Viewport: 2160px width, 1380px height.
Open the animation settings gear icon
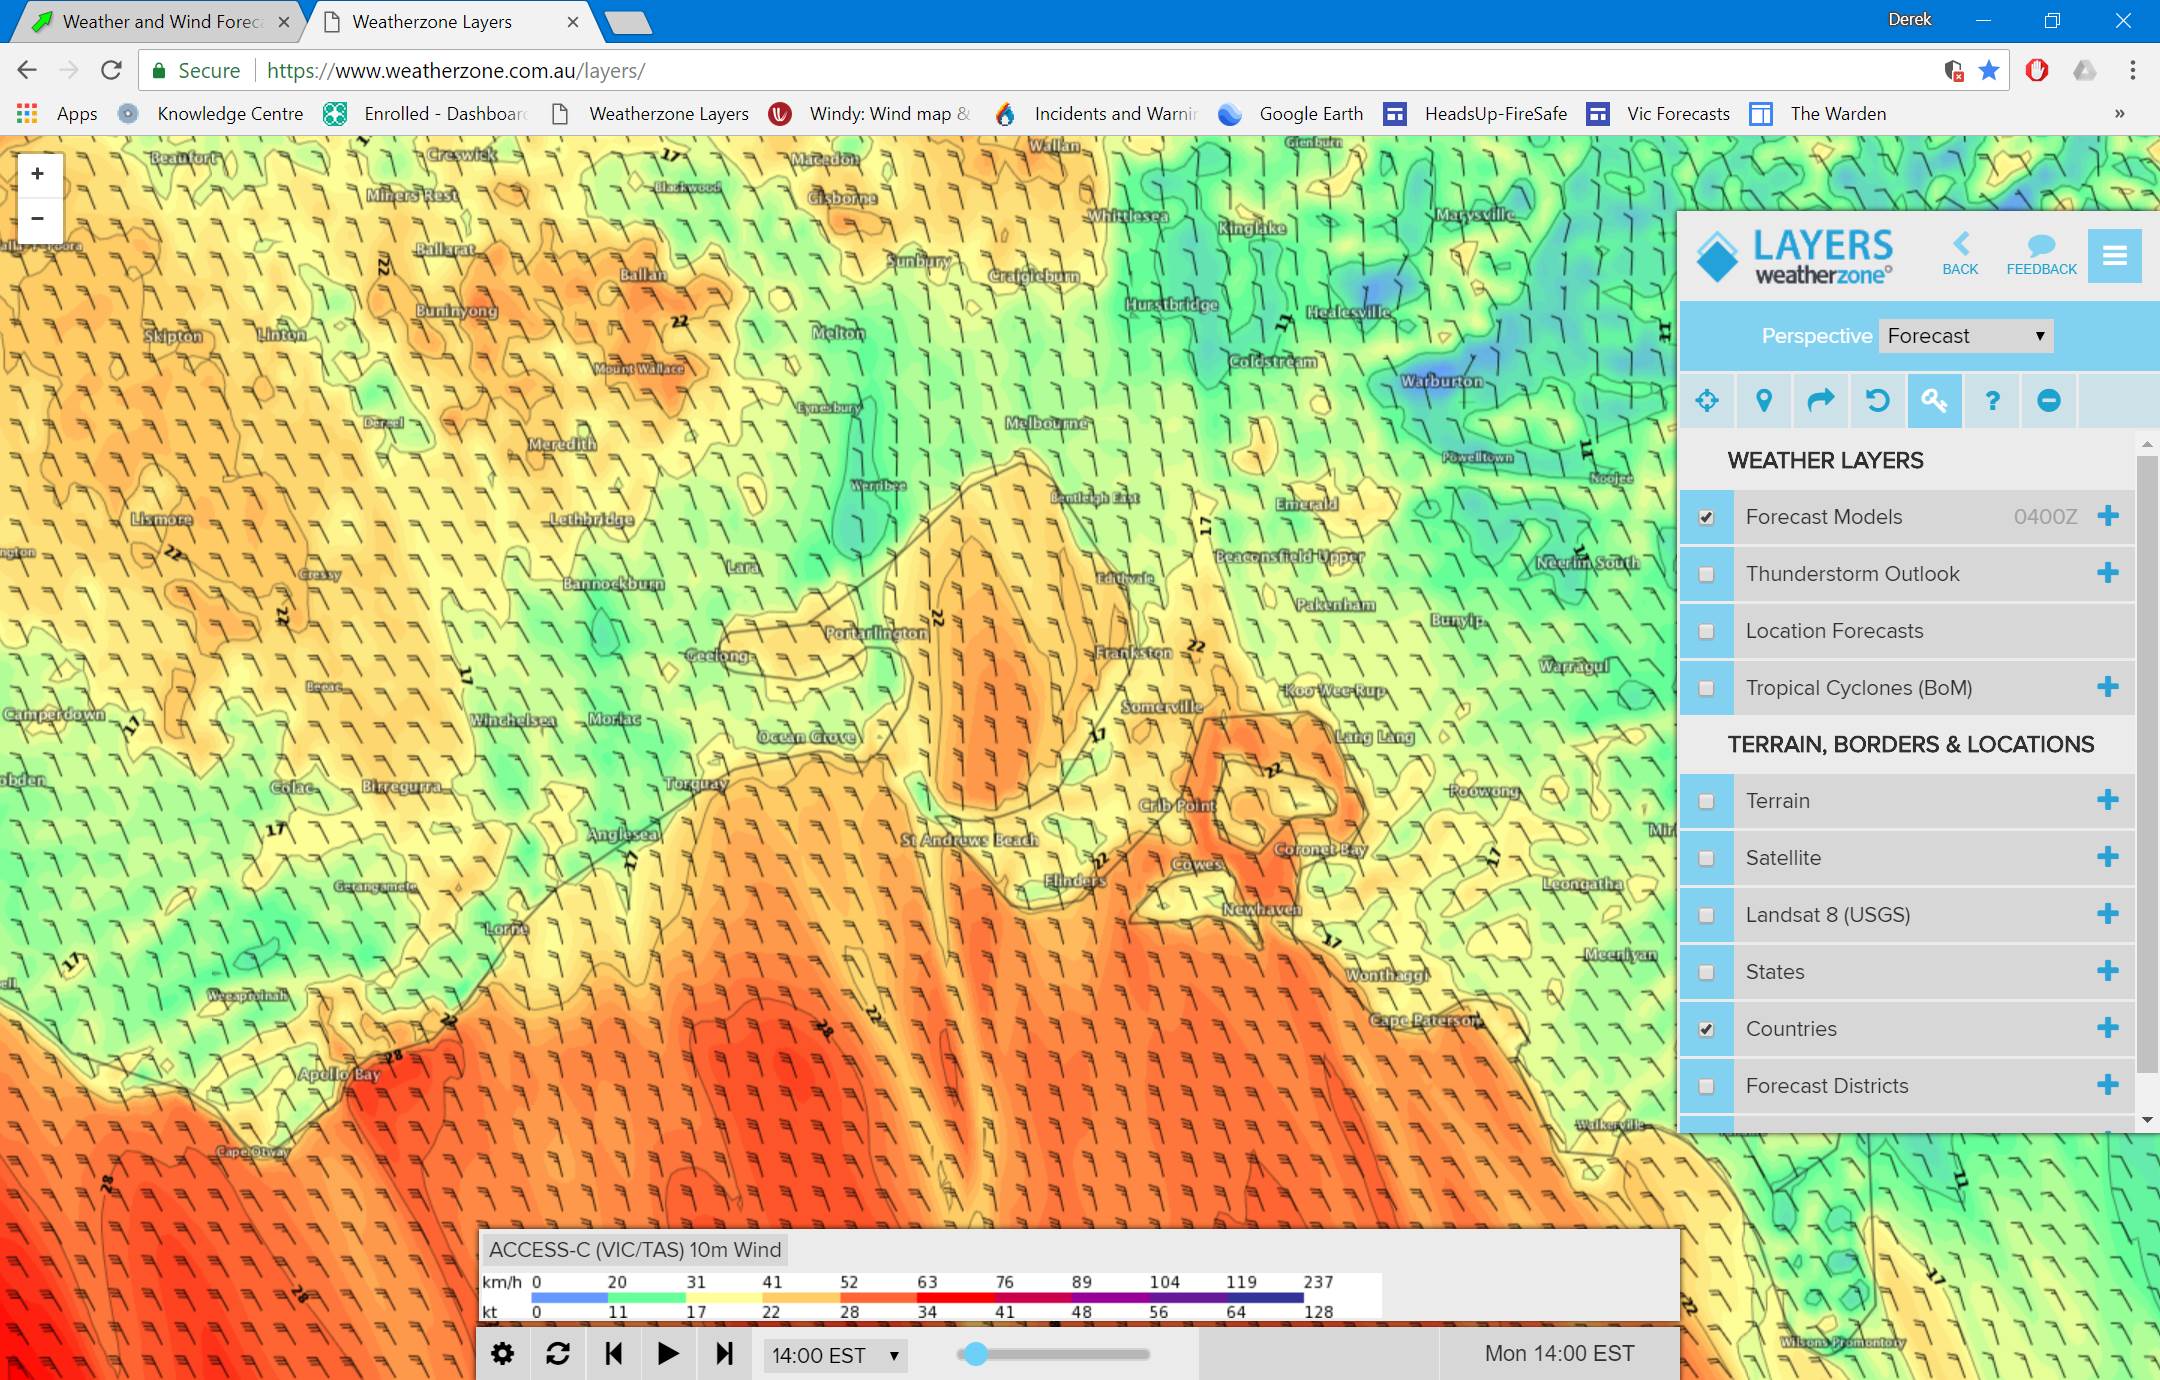pos(502,1354)
